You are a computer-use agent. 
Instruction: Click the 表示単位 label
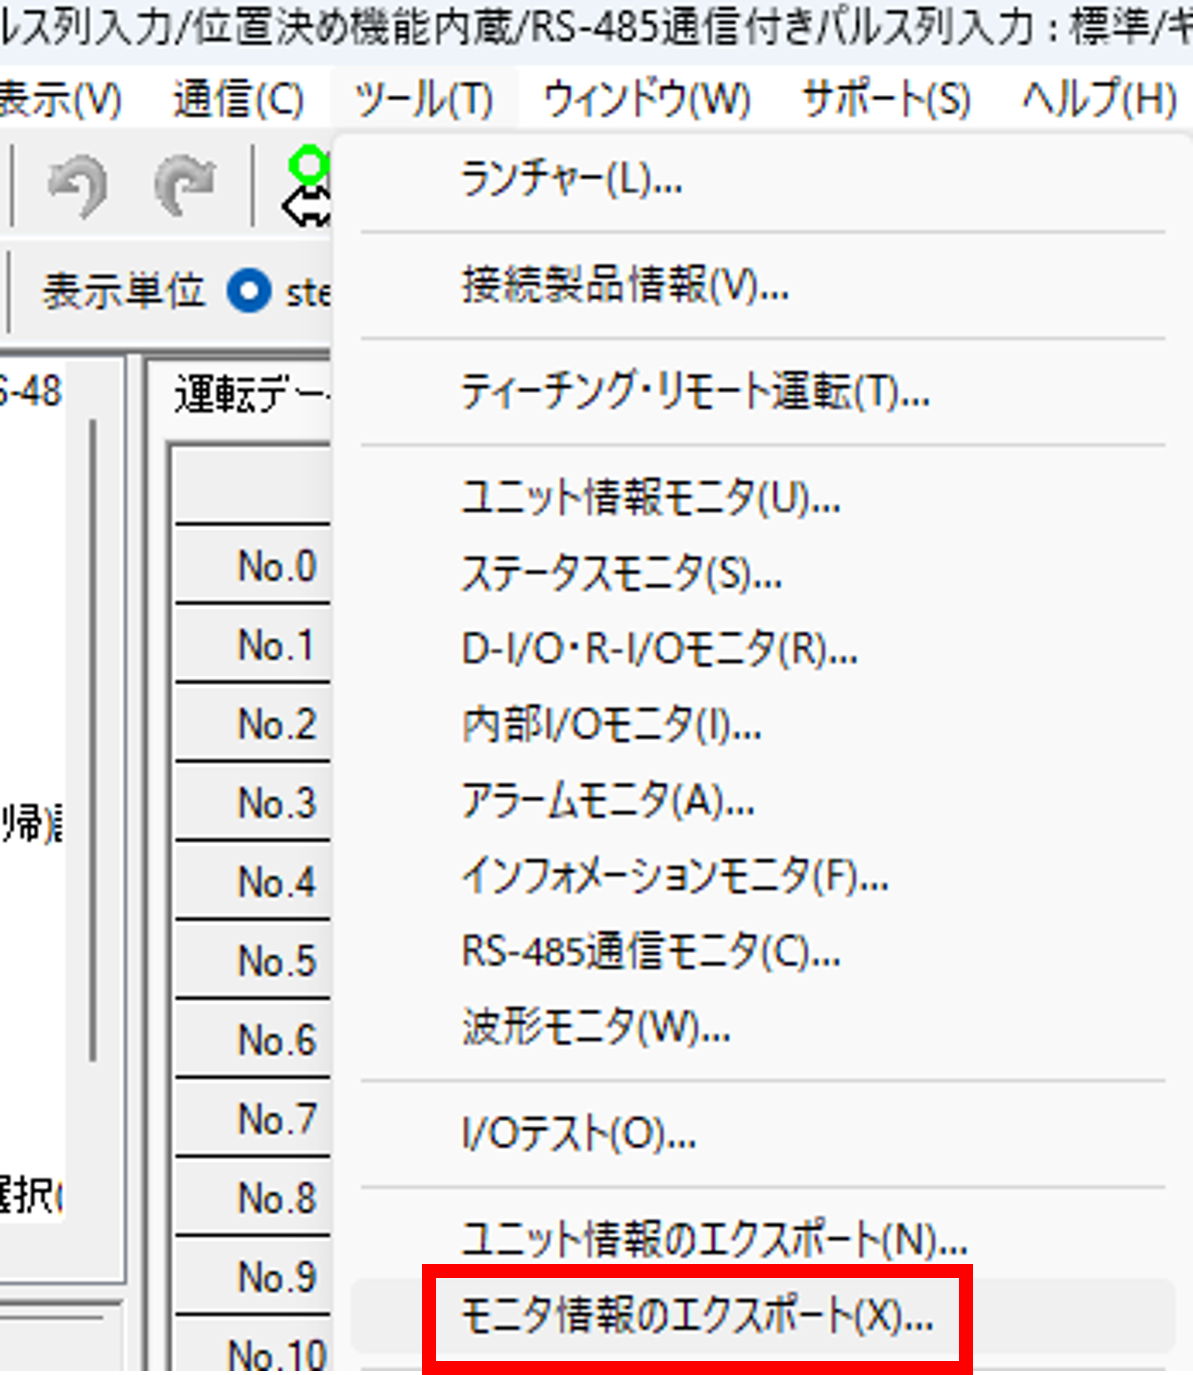point(123,292)
